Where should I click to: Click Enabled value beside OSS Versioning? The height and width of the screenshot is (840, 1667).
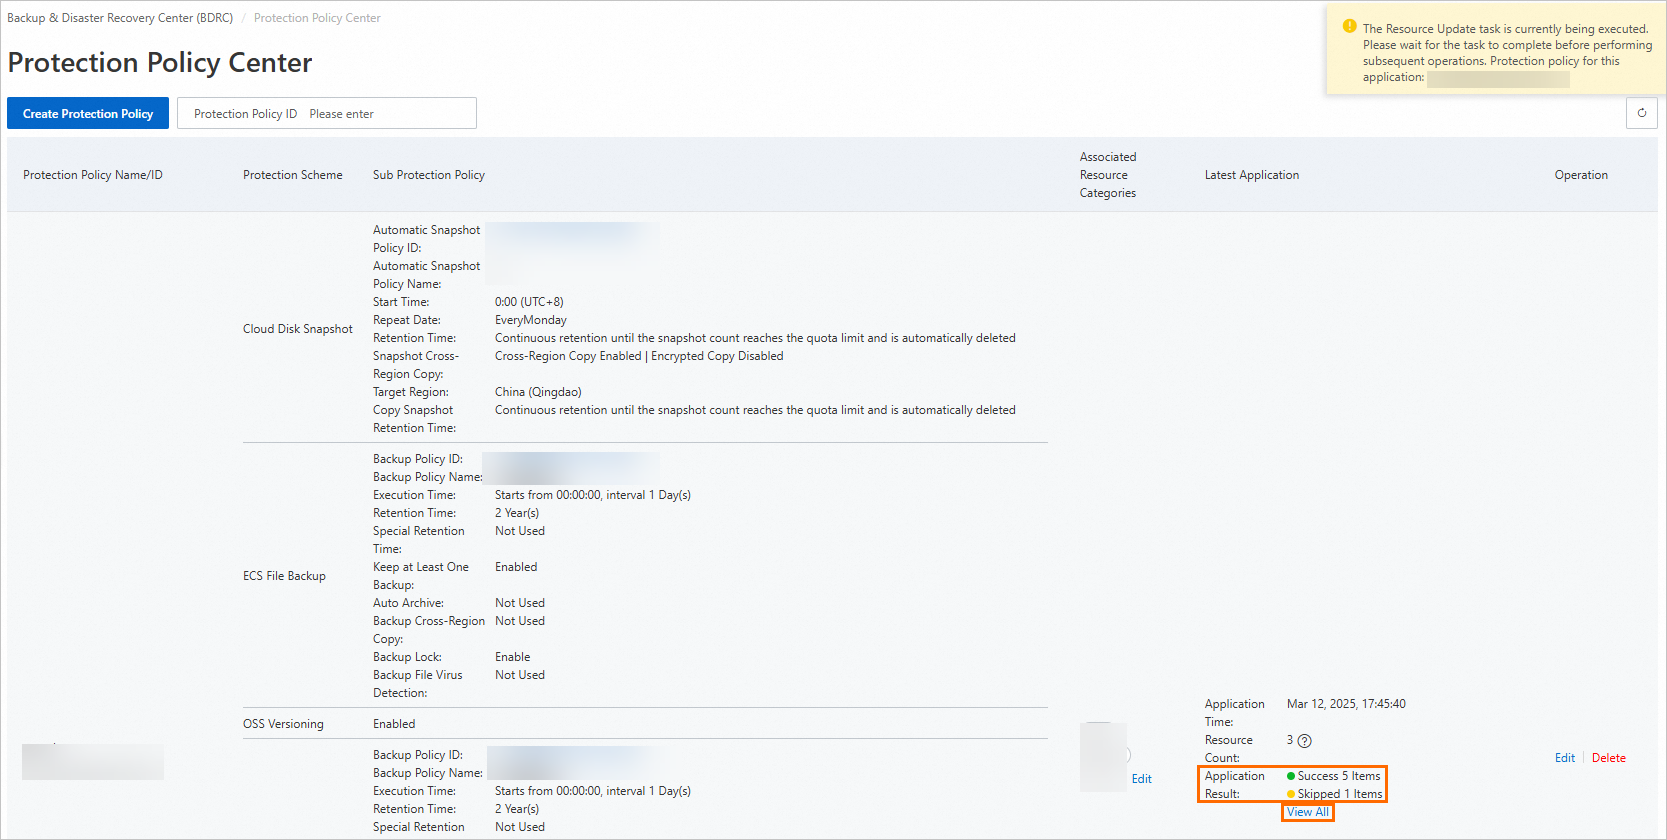click(394, 724)
